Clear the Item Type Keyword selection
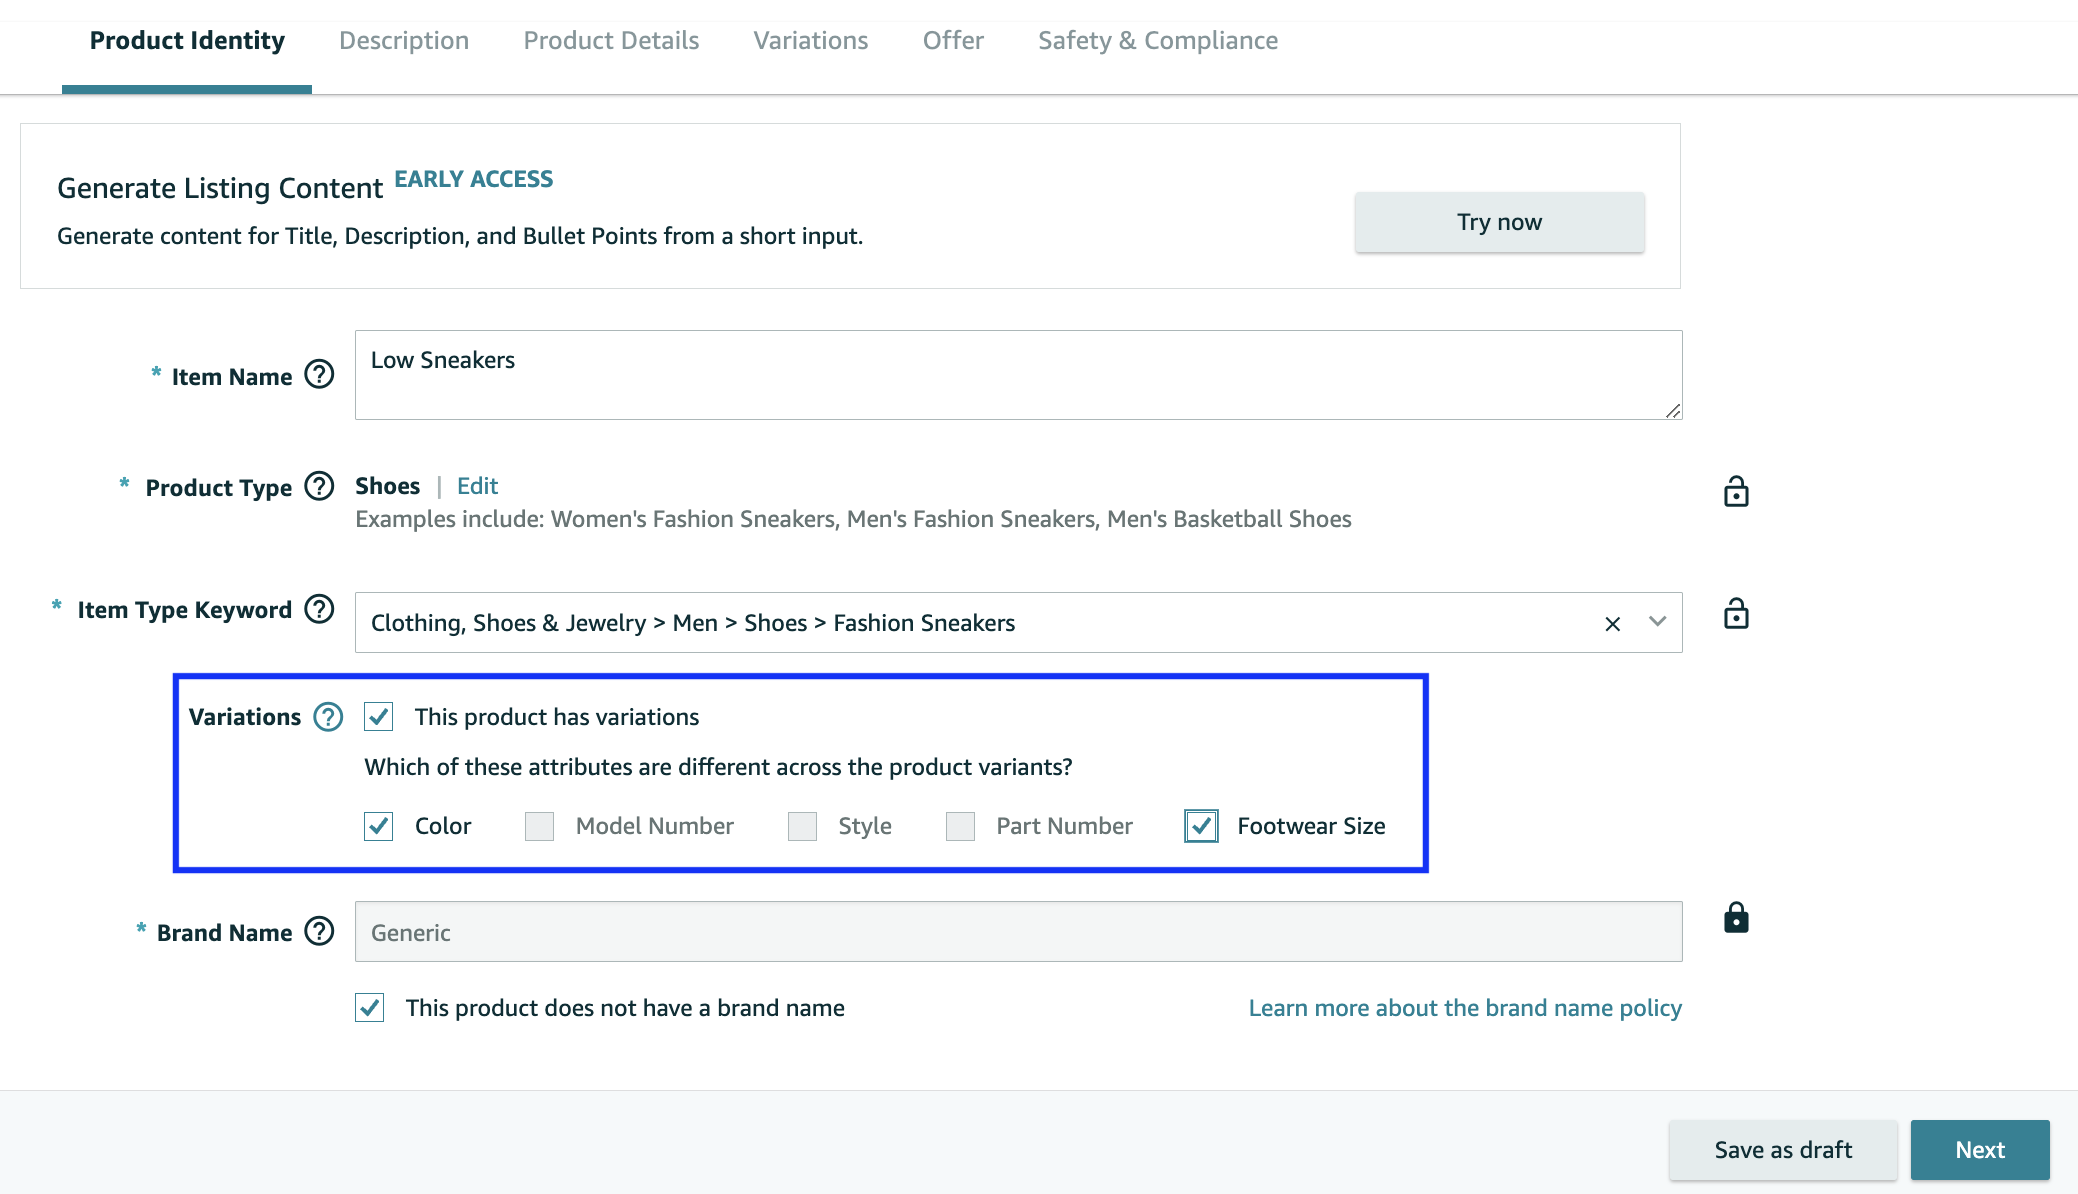The image size is (2078, 1194). (x=1612, y=624)
